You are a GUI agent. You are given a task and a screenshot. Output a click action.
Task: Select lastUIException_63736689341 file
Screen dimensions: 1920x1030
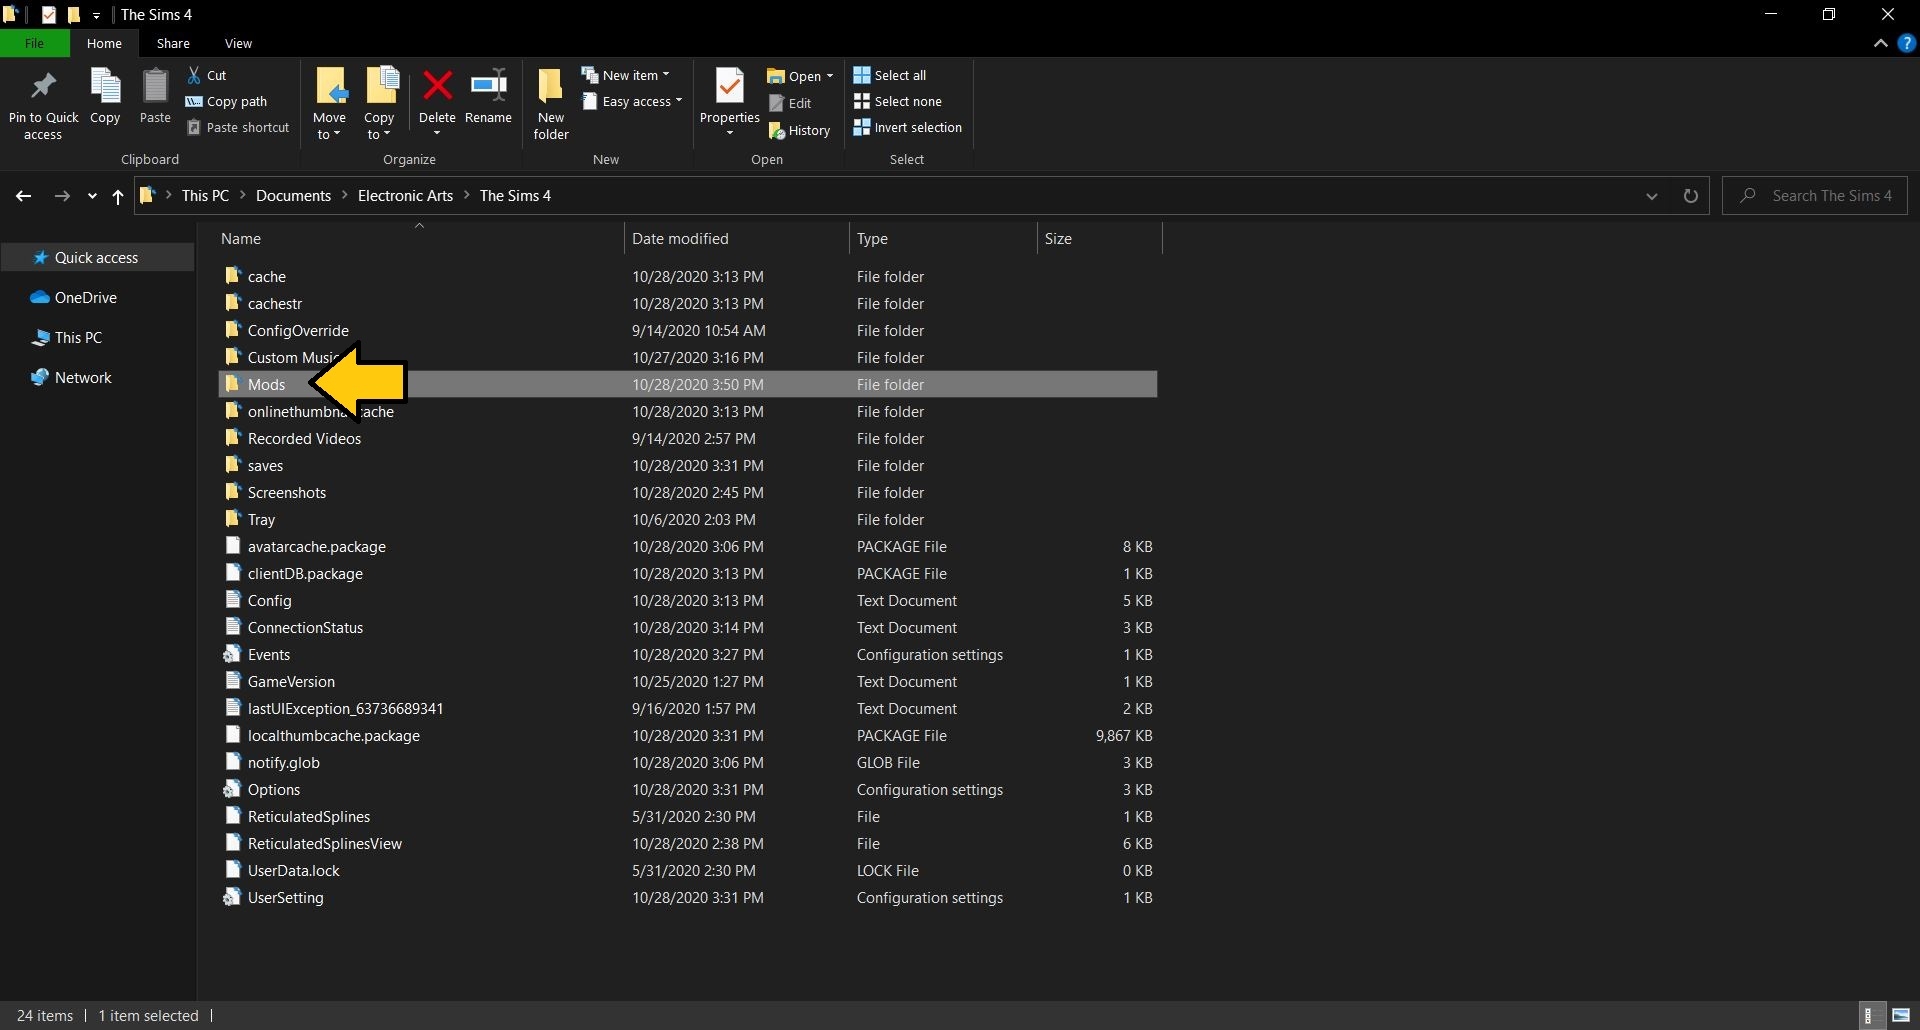pyautogui.click(x=687, y=708)
